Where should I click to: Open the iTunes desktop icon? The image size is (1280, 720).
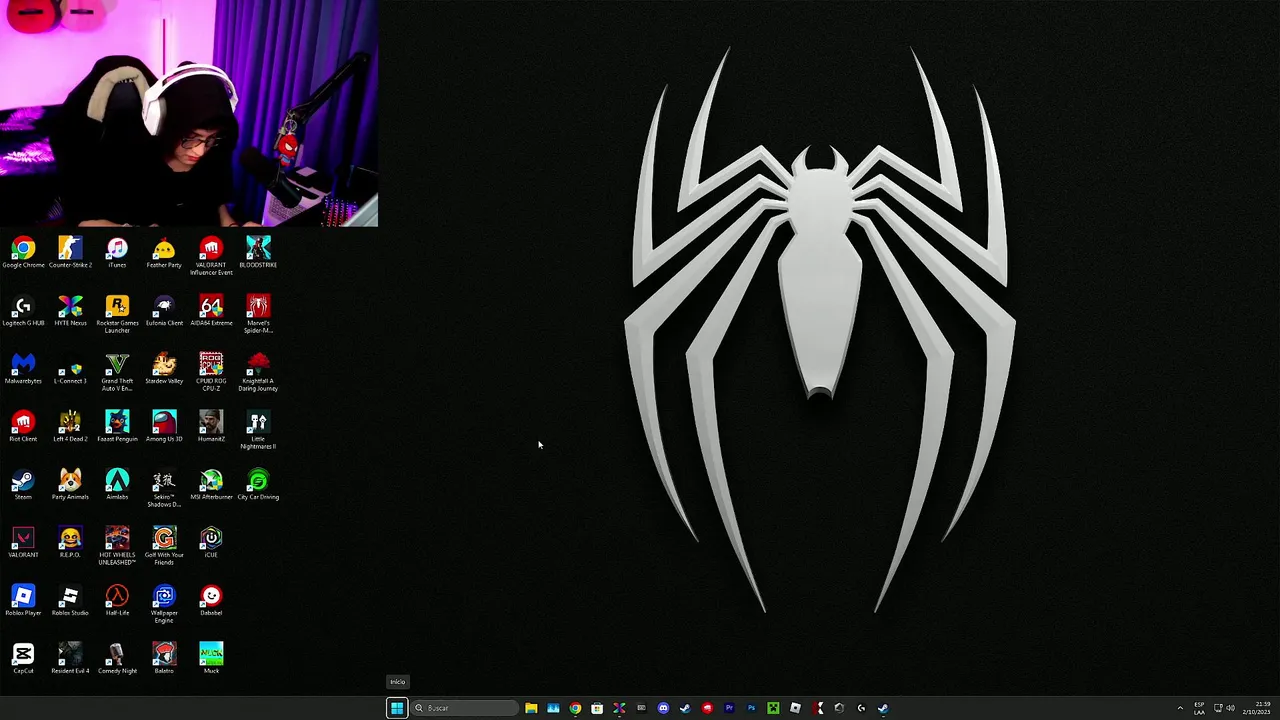(x=117, y=252)
